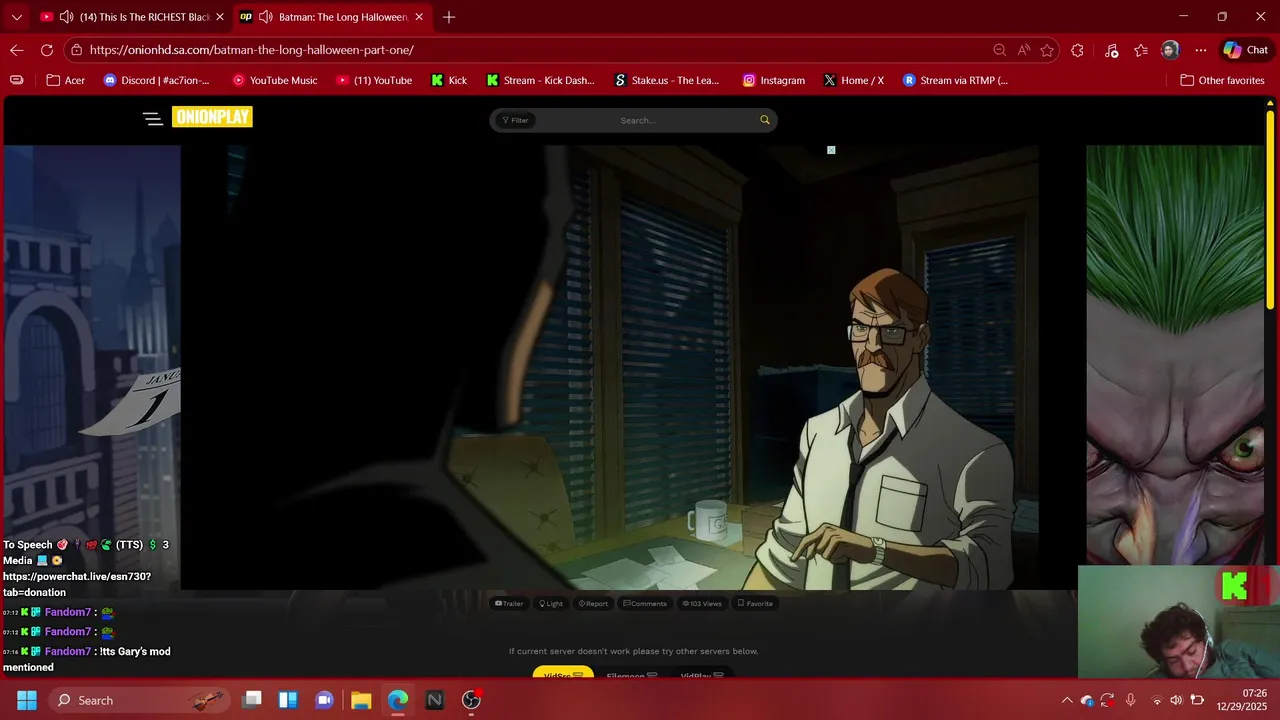Add this page to favorites star
The height and width of the screenshot is (720, 1280).
(1047, 50)
